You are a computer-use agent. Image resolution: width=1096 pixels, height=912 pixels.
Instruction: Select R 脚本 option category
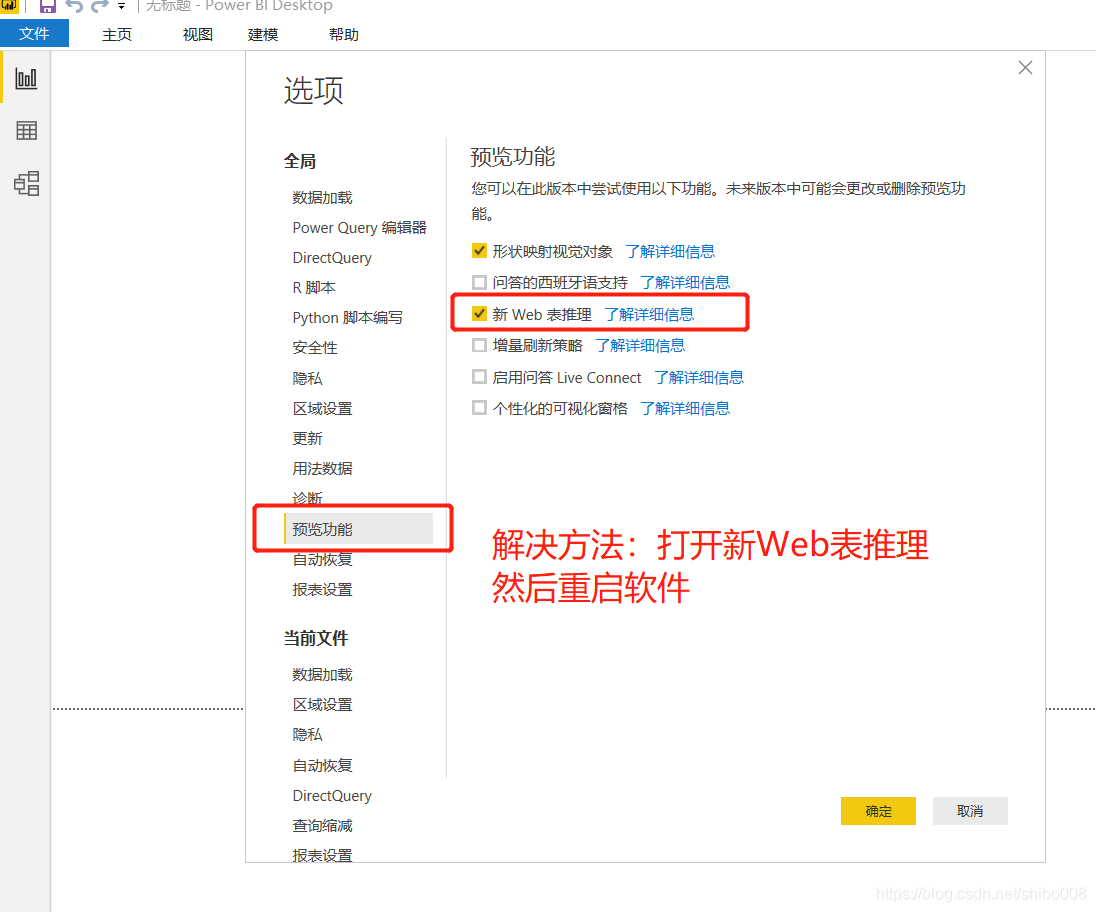tap(314, 288)
